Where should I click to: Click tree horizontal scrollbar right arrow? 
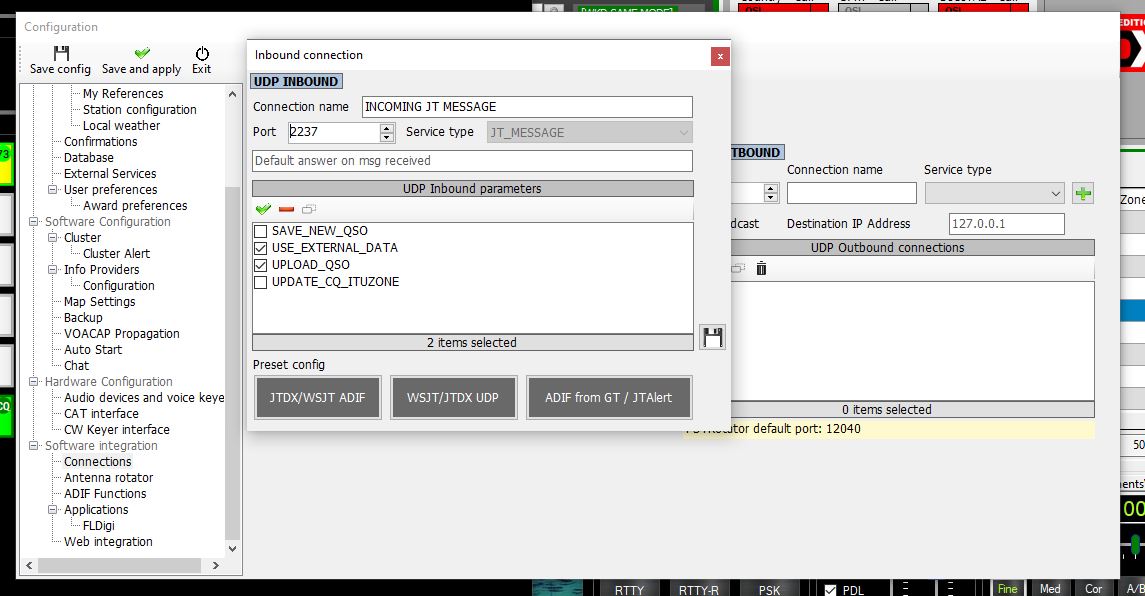point(215,565)
